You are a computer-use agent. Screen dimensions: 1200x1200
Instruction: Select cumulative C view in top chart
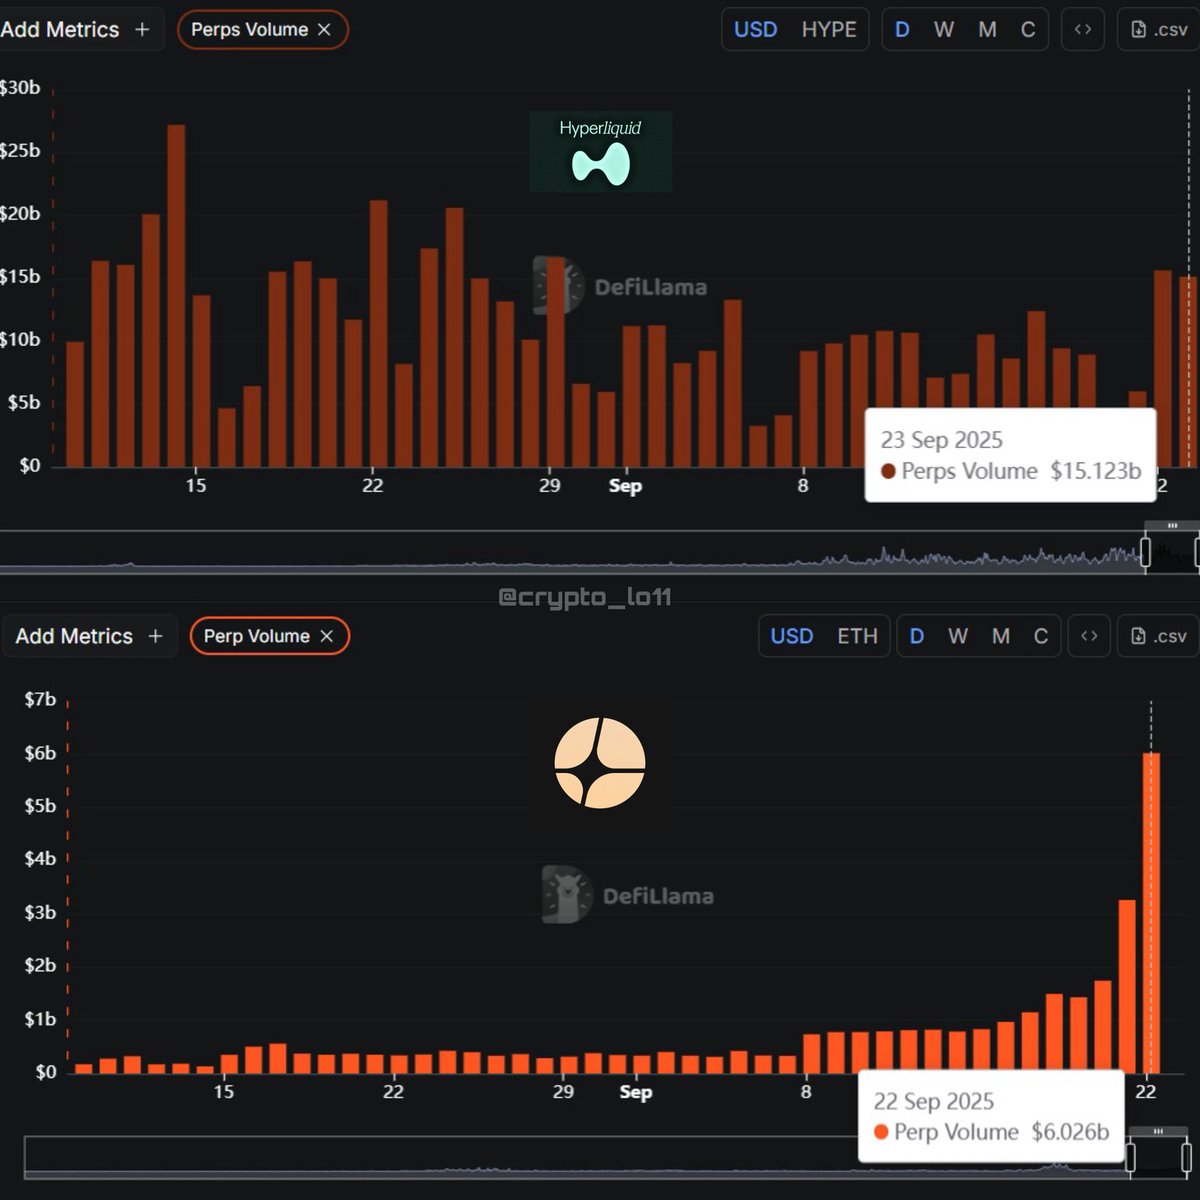pos(1028,30)
